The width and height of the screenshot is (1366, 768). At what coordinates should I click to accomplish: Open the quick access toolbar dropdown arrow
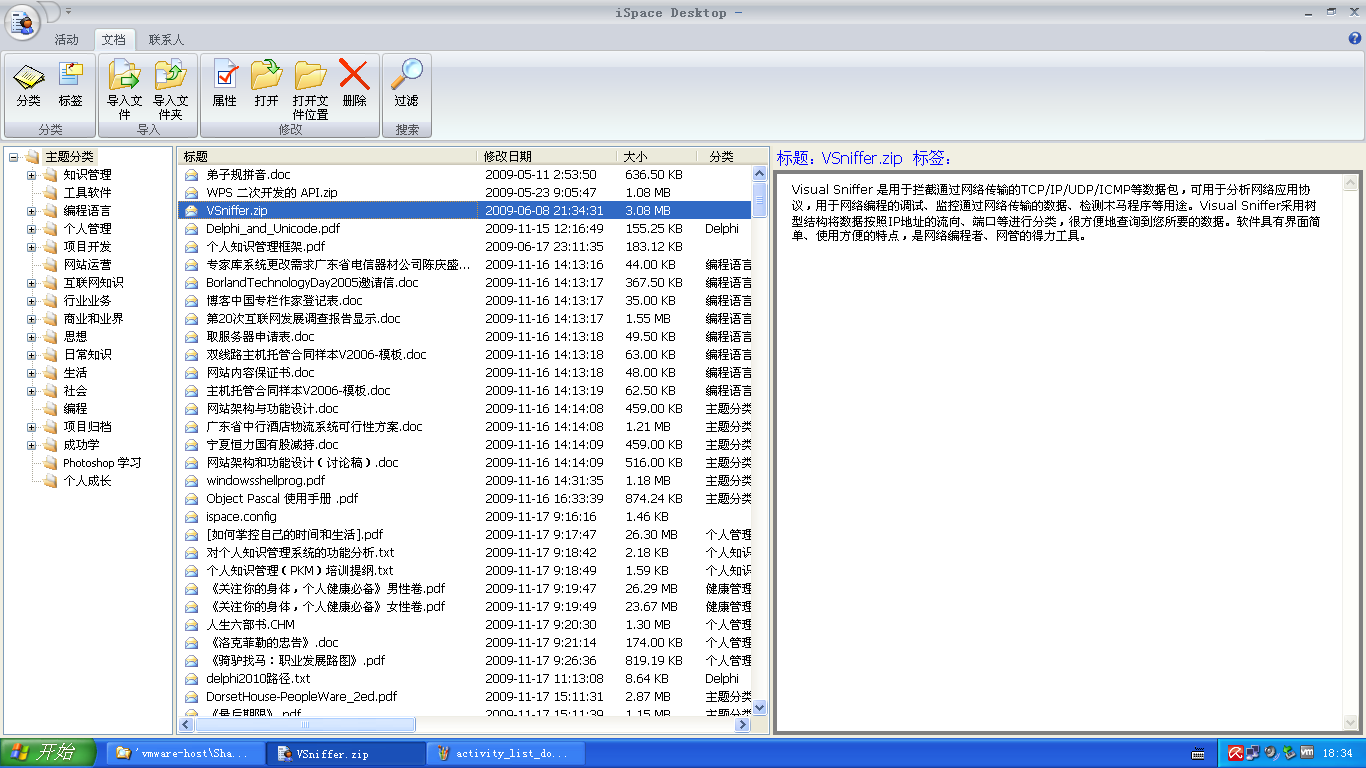tap(68, 12)
